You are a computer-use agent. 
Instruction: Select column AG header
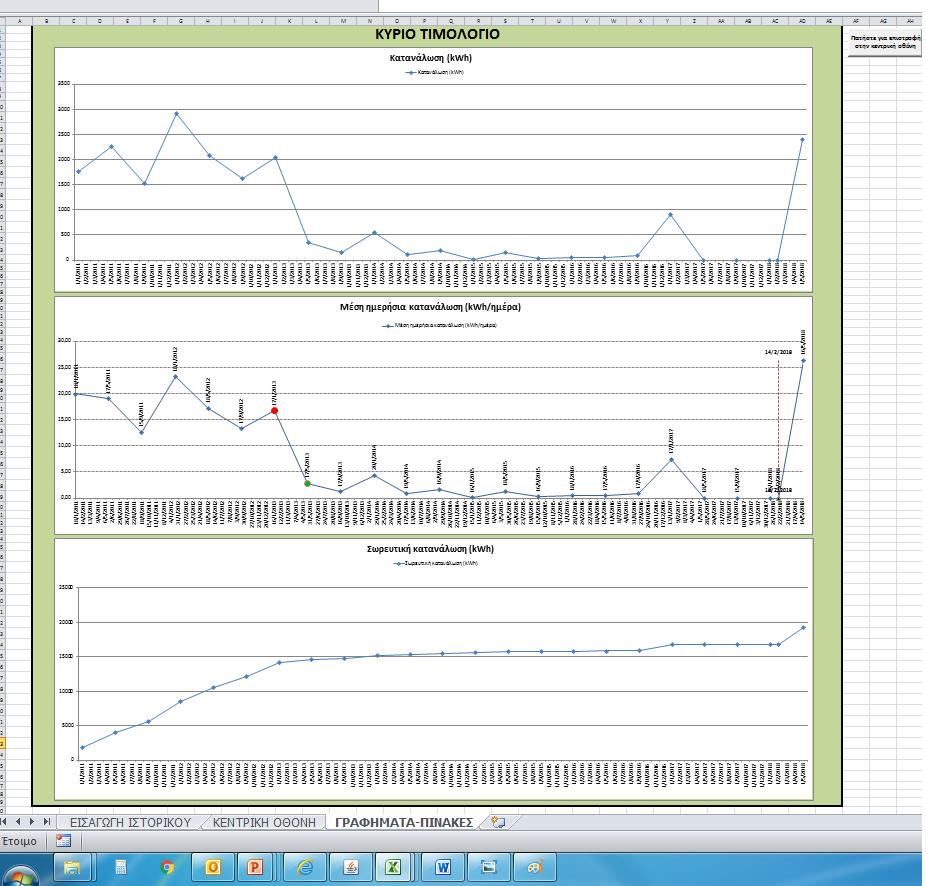883,21
